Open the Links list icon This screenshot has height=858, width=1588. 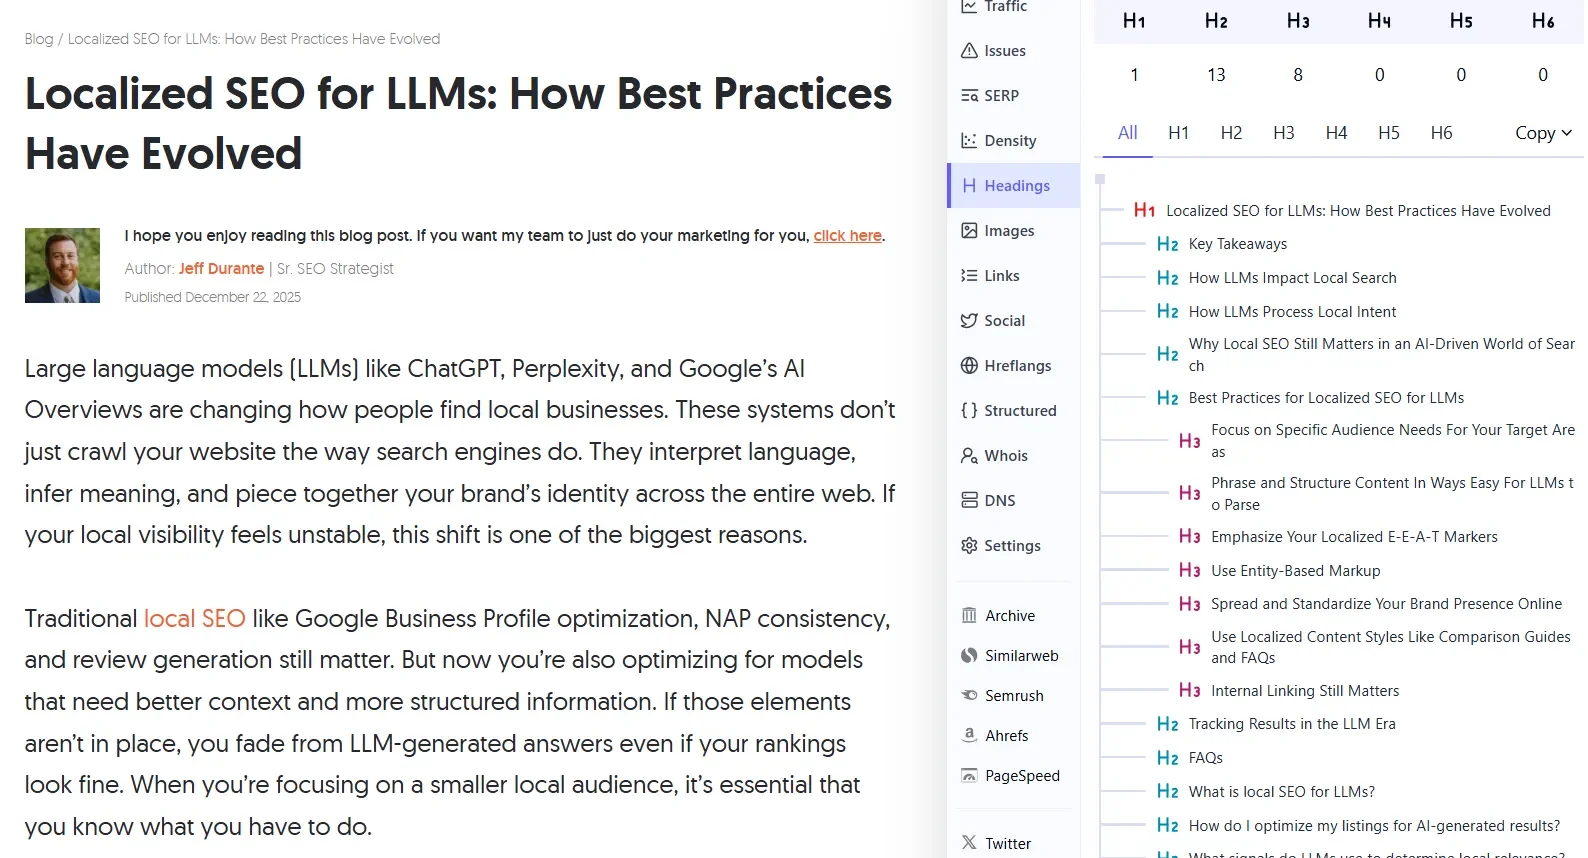[969, 276]
